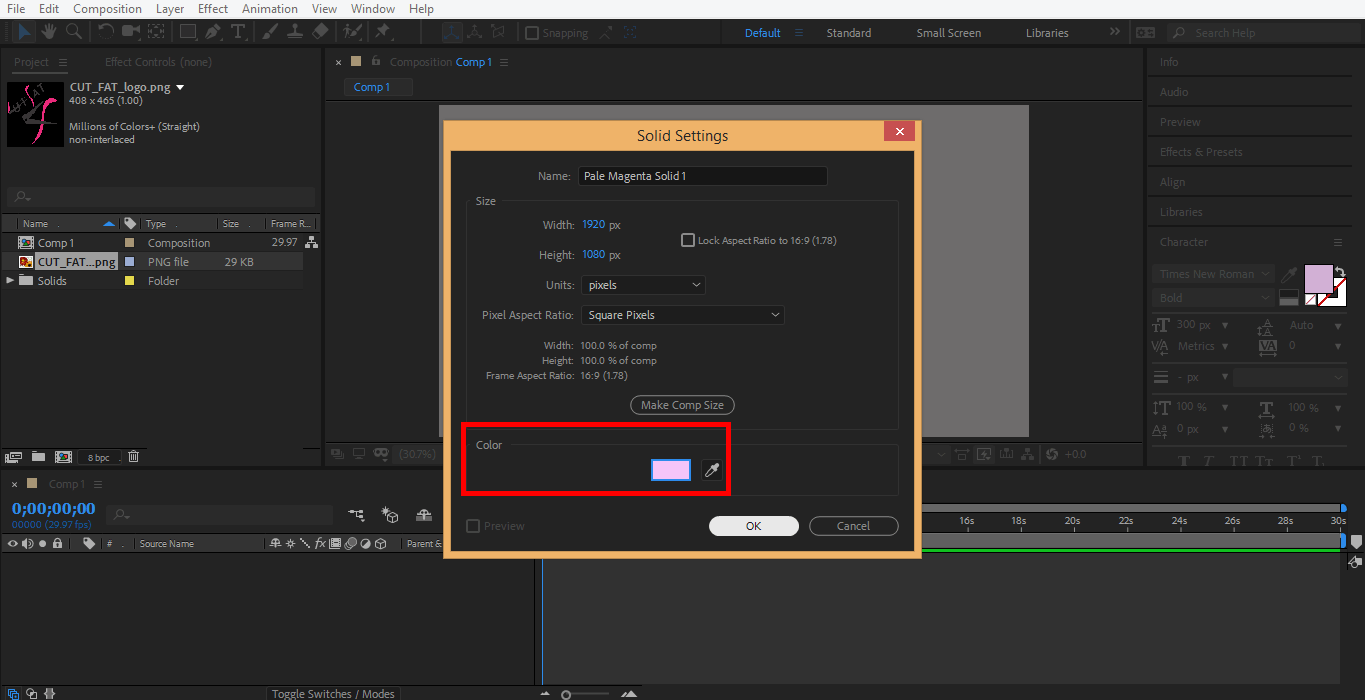Select the Pen tool
Viewport: 1365px width, 700px height.
click(x=213, y=32)
